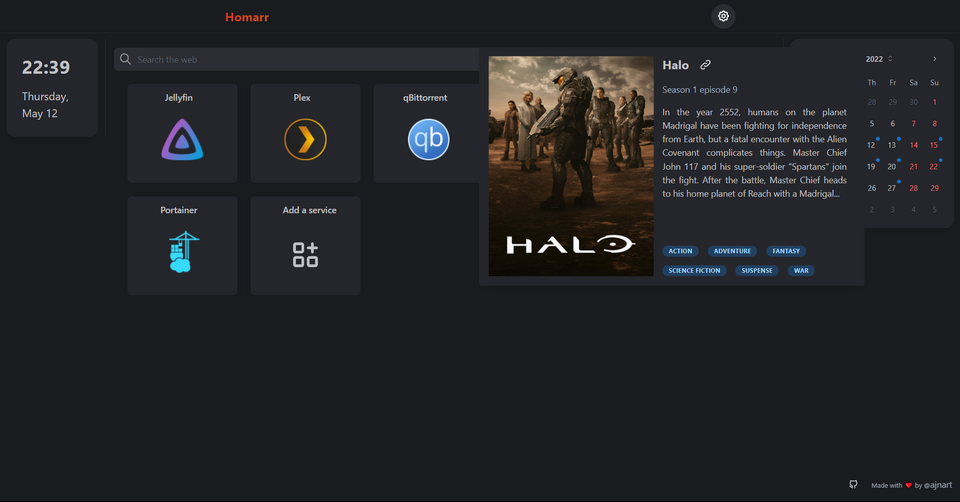Pick Saturday 21 on the calendar
Screen dimensions: 960x502
[913, 167]
